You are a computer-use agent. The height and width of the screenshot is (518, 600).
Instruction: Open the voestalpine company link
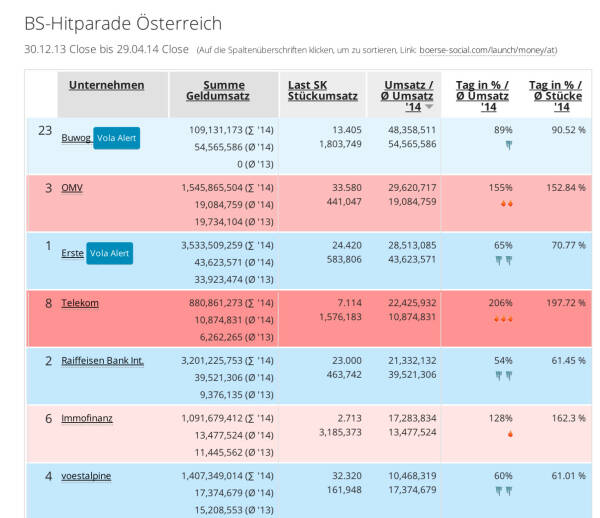coord(86,476)
